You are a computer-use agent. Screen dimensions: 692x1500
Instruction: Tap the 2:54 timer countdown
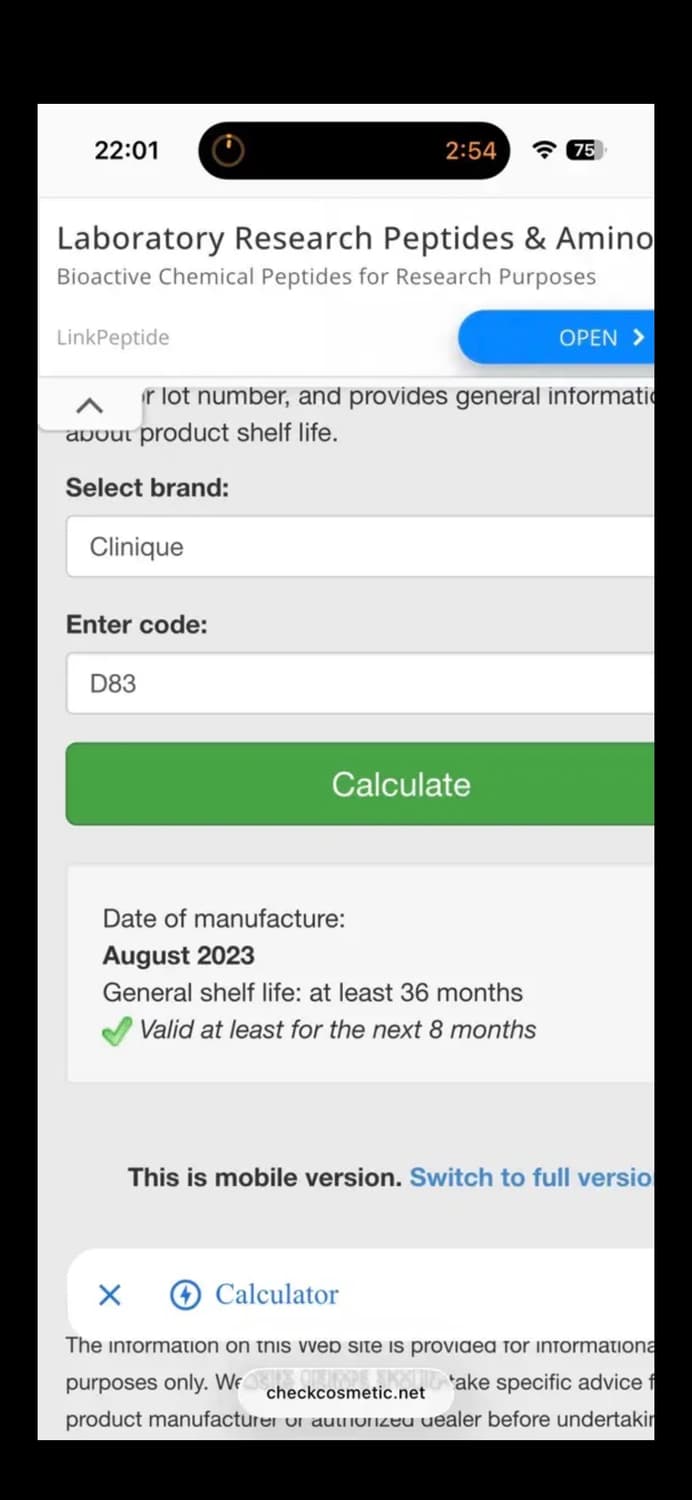click(x=470, y=151)
